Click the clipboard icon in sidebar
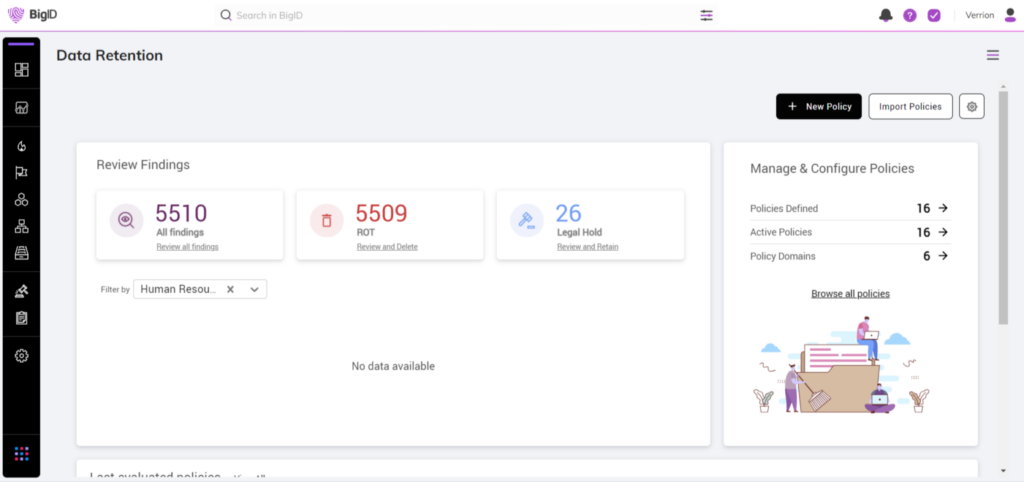 coord(21,318)
